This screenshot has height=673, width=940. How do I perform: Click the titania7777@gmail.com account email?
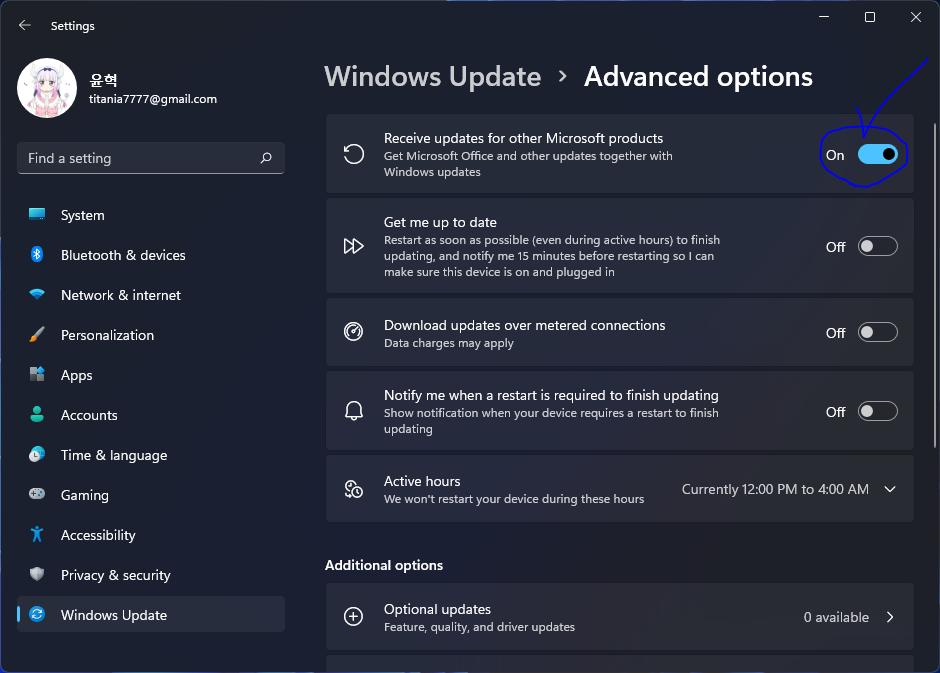[x=153, y=99]
